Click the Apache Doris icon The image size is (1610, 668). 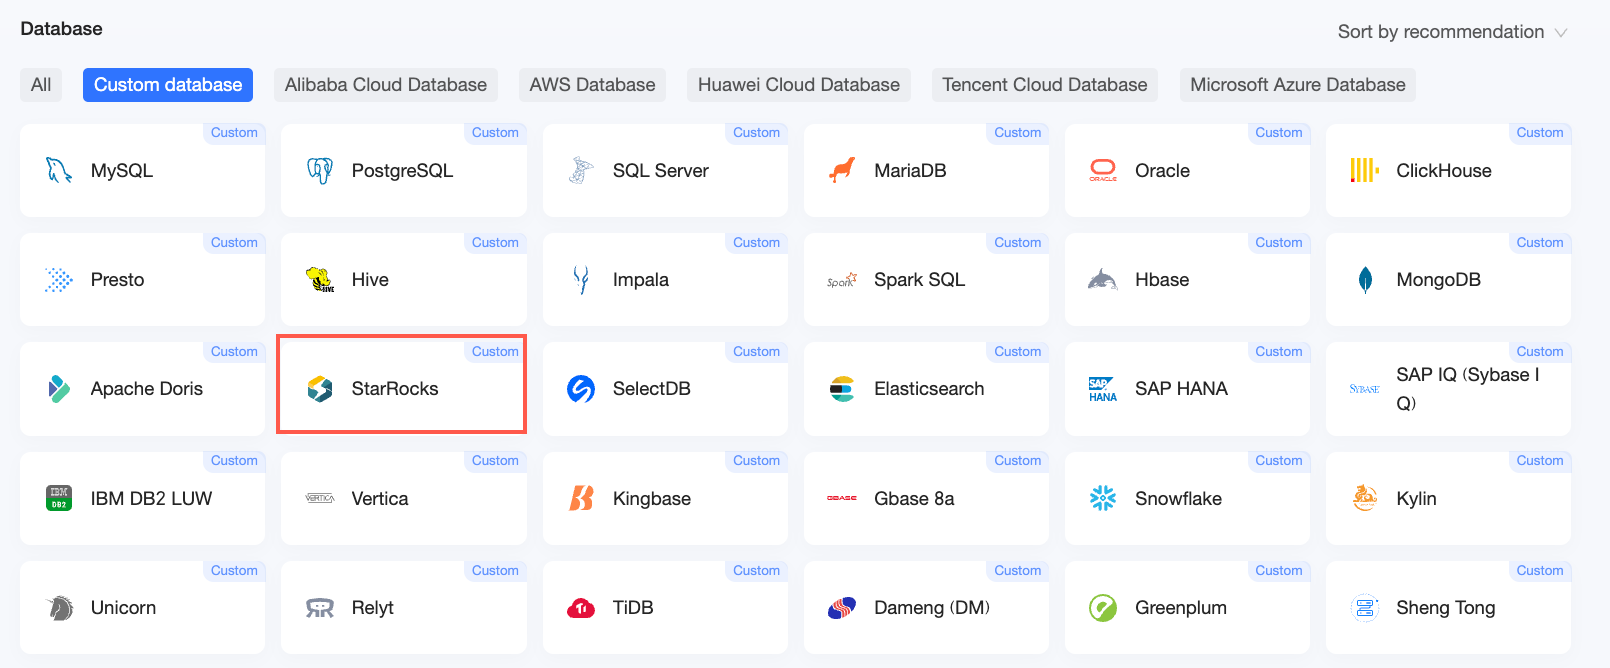(59, 389)
